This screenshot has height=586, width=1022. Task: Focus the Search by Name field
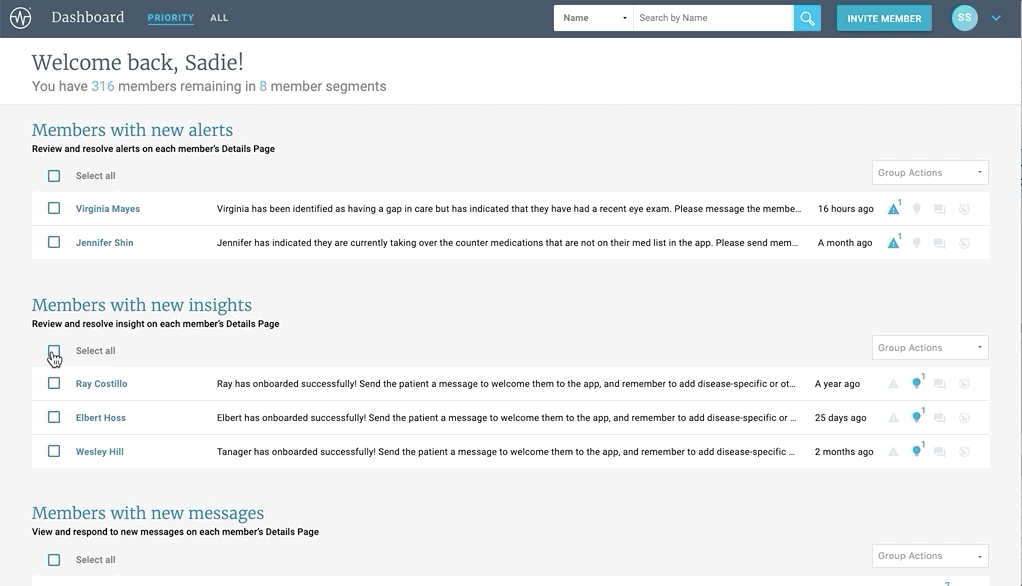pos(713,18)
